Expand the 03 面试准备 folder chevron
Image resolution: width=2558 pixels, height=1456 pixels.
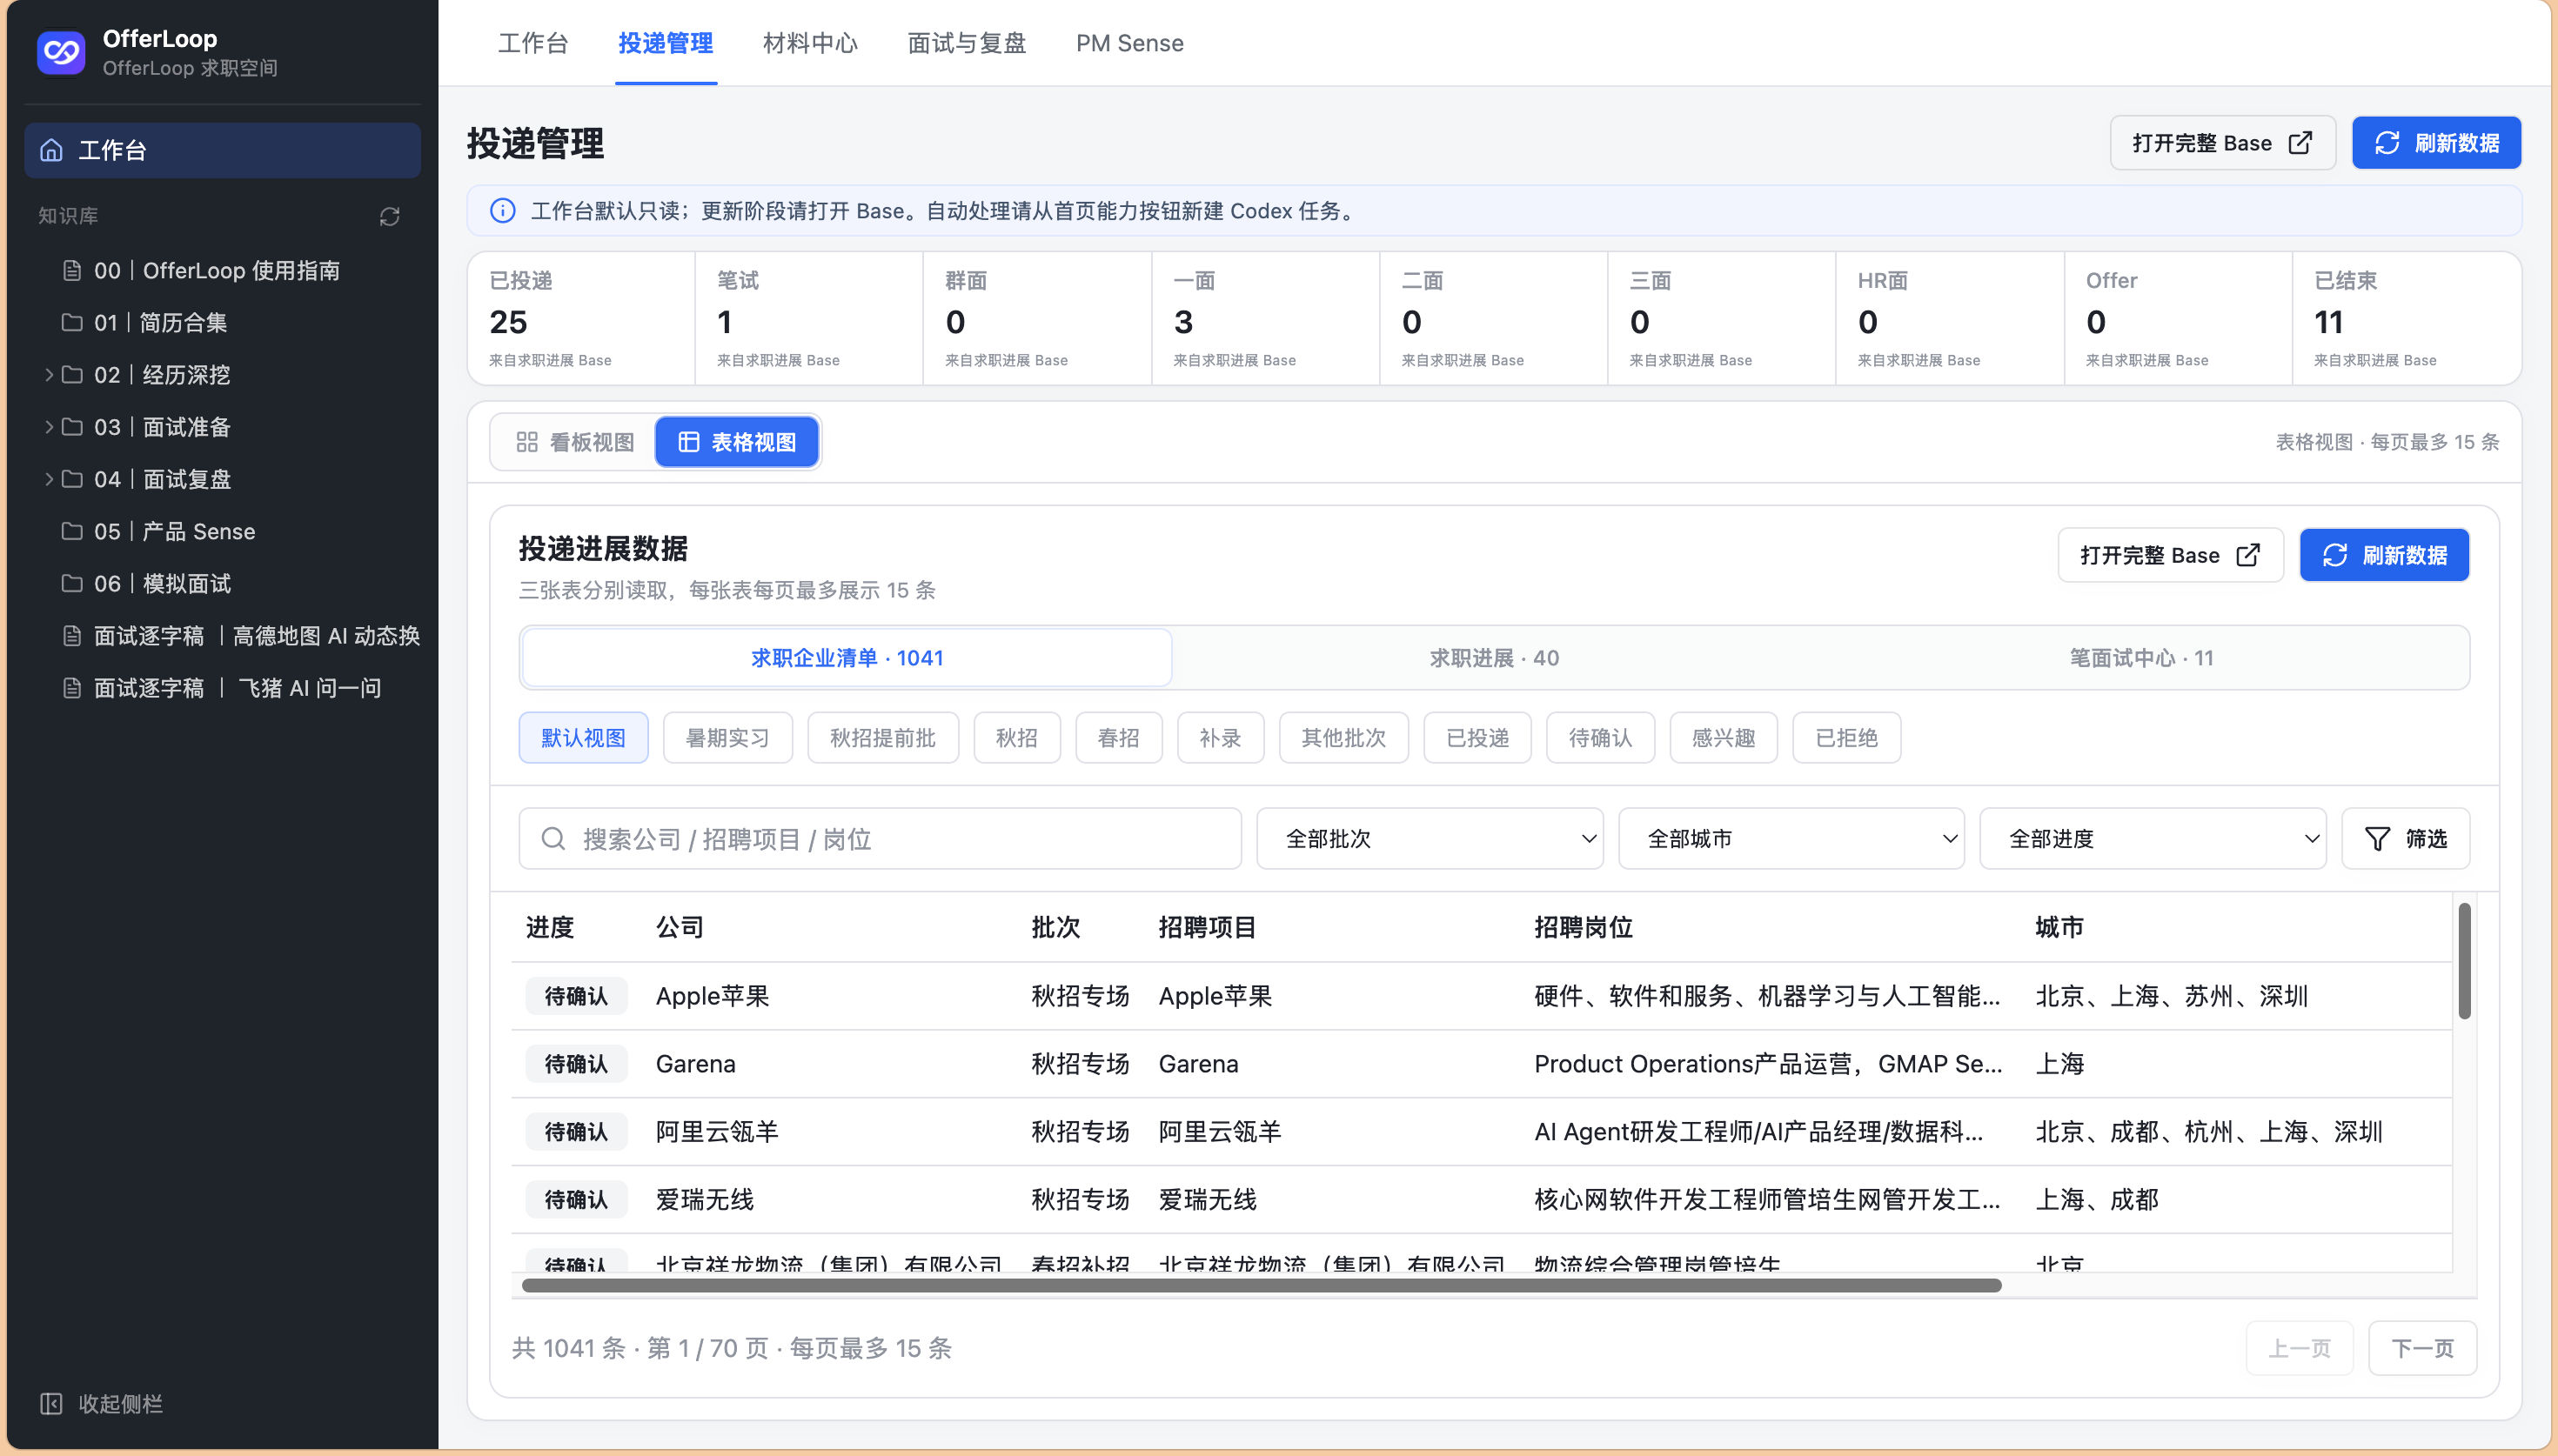[x=48, y=427]
